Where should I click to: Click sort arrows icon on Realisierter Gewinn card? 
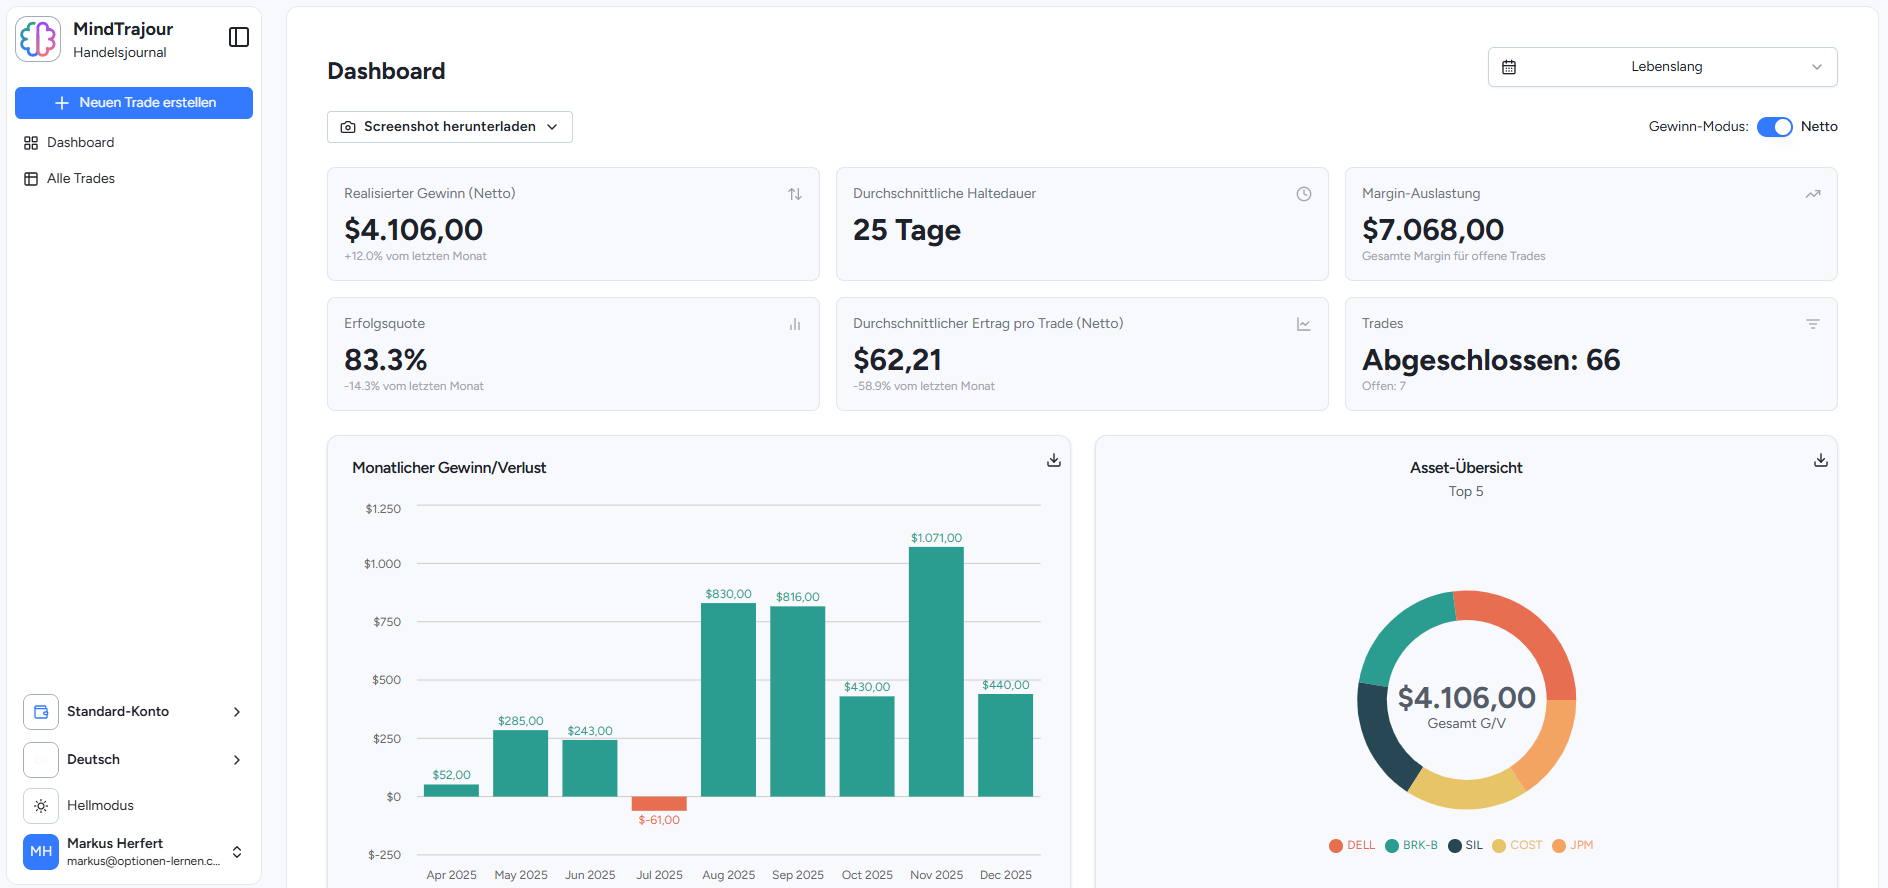(x=794, y=194)
